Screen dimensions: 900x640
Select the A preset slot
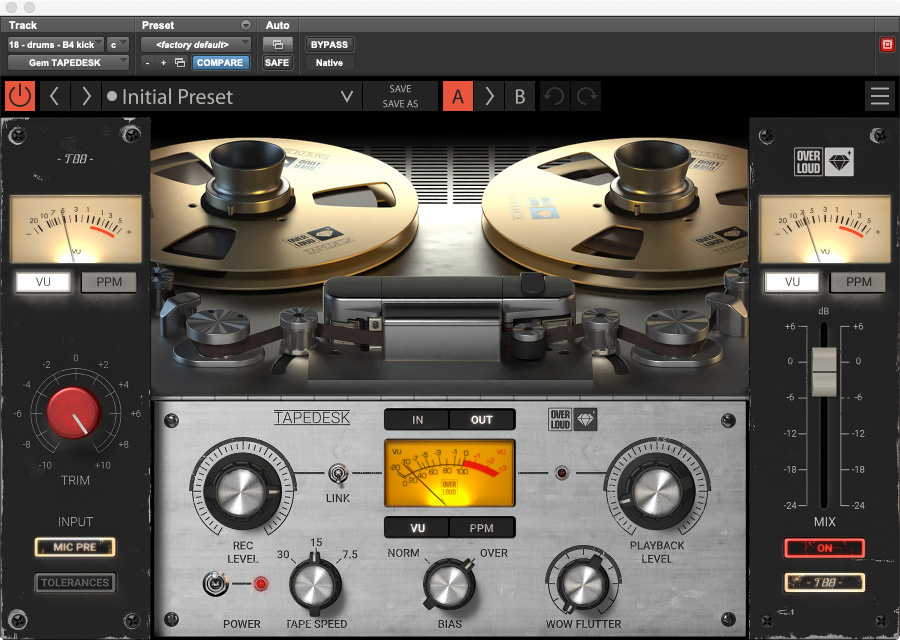[x=457, y=96]
